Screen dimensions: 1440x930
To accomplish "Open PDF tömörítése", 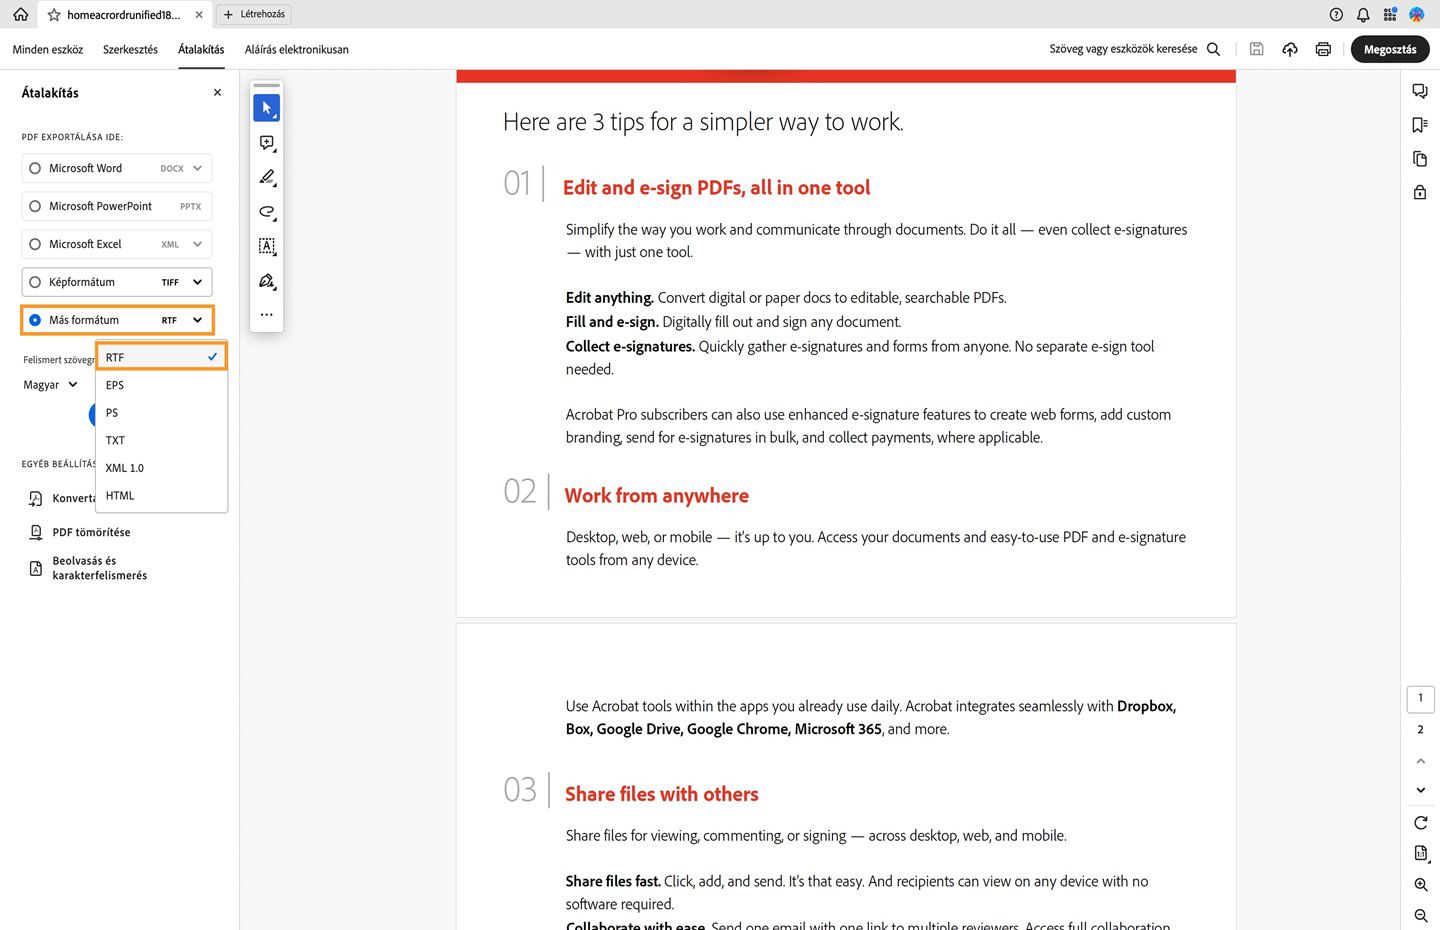I will tap(92, 532).
